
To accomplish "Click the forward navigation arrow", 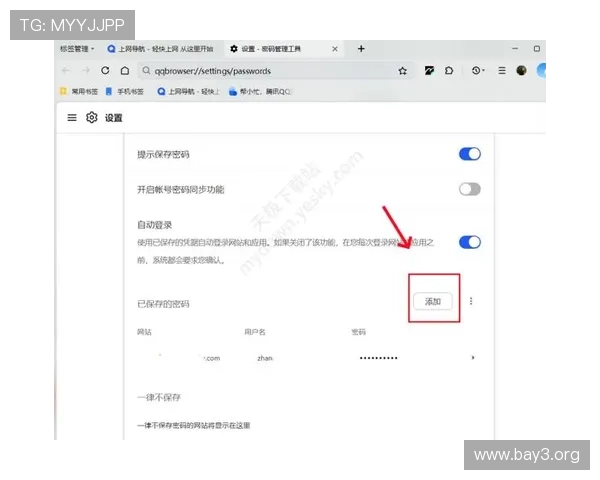I will [86, 70].
